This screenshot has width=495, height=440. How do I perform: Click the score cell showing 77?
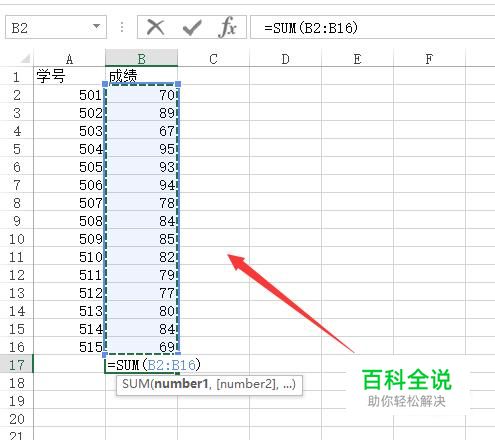tap(141, 293)
